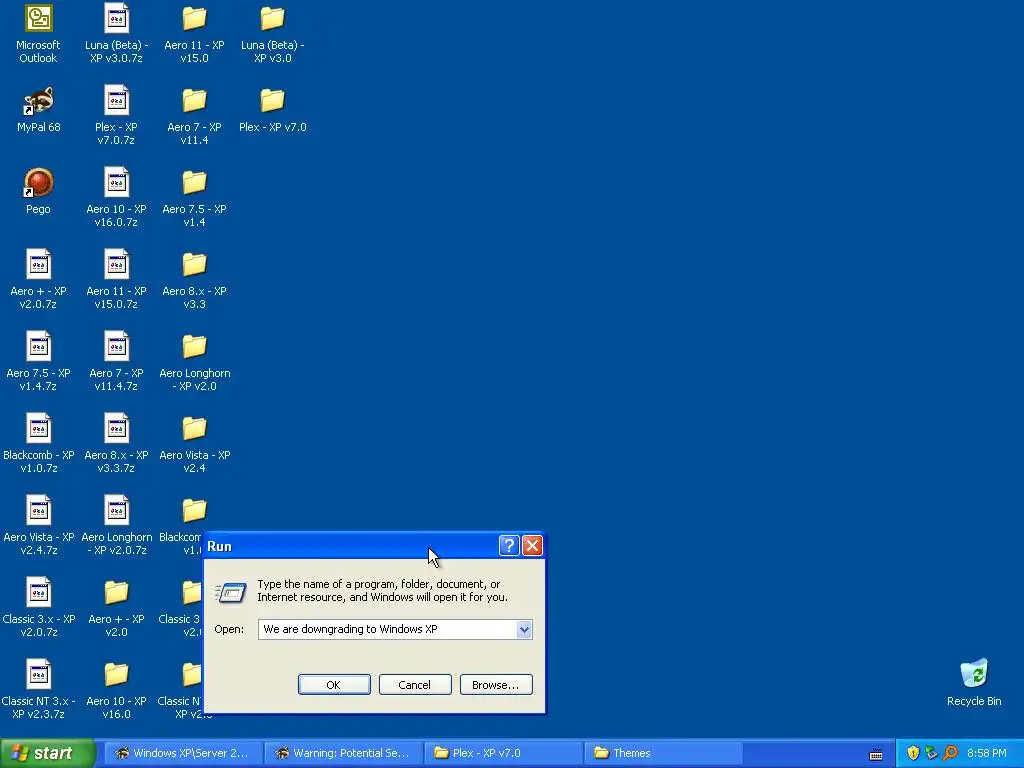Viewport: 1024px width, 768px height.
Task: Select the Microsoft Outlook desktop icon
Action: tap(38, 34)
